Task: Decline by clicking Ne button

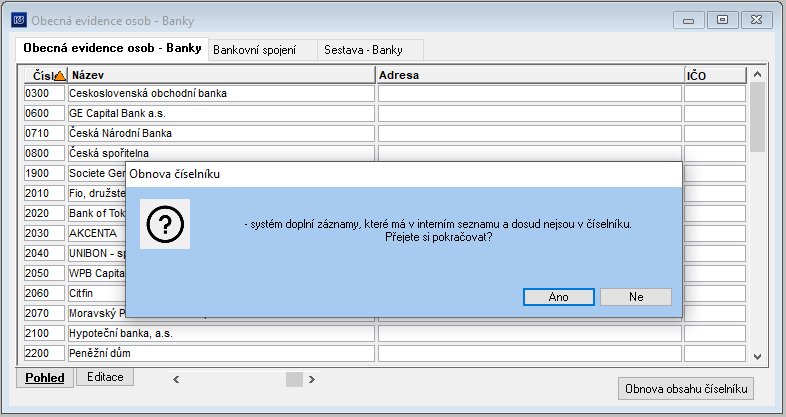Action: (x=636, y=297)
